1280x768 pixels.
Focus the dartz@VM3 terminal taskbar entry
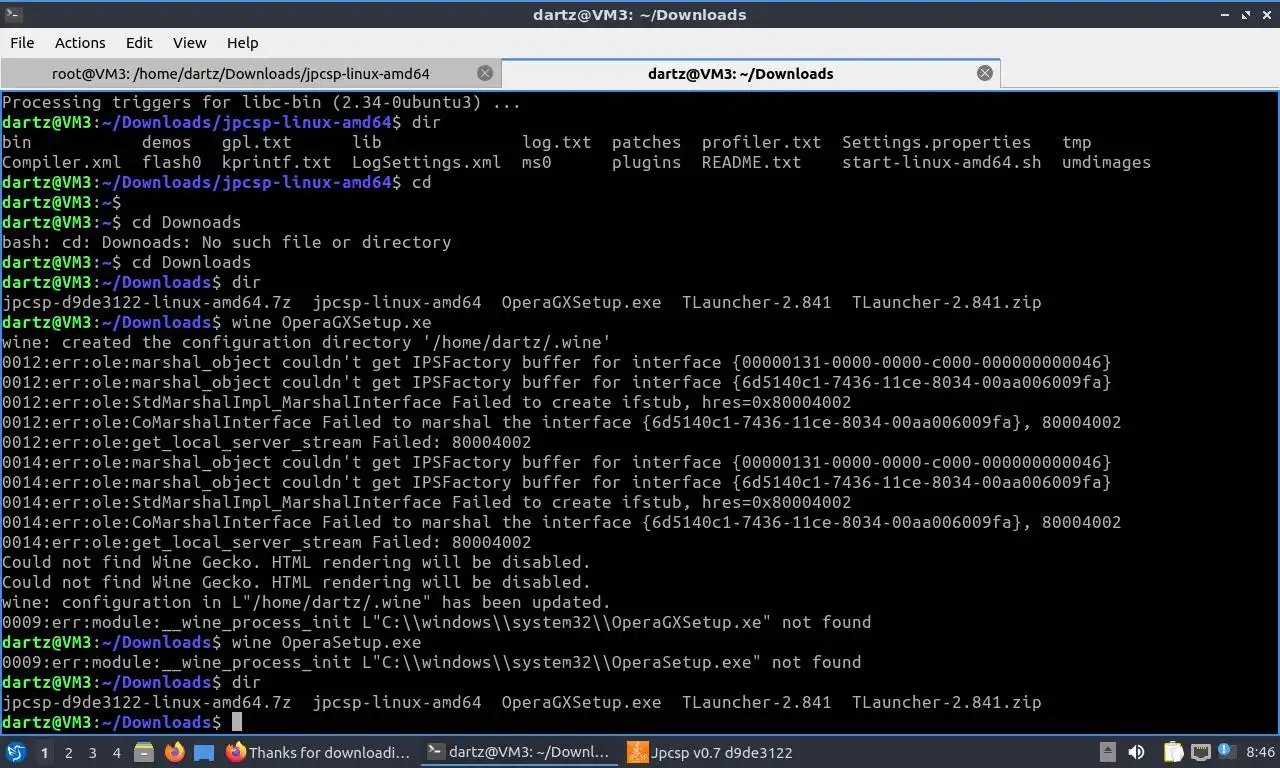tap(518, 752)
